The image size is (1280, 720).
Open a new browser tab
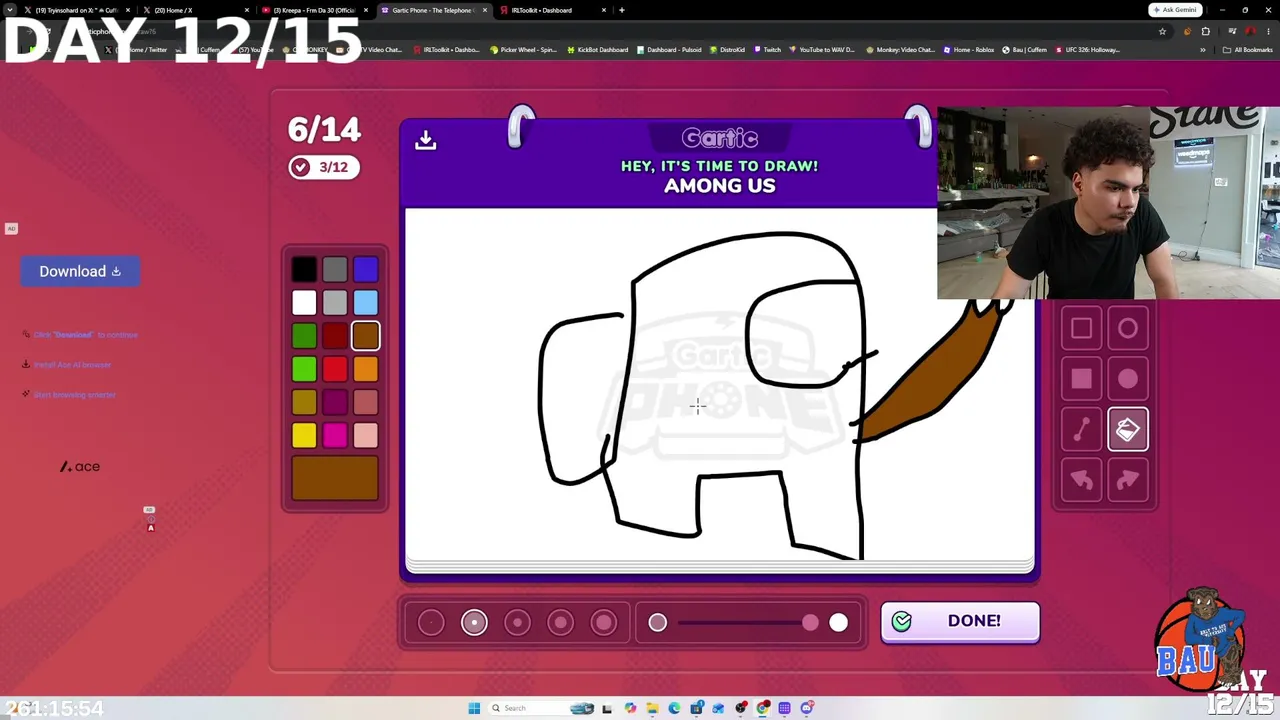pos(622,10)
